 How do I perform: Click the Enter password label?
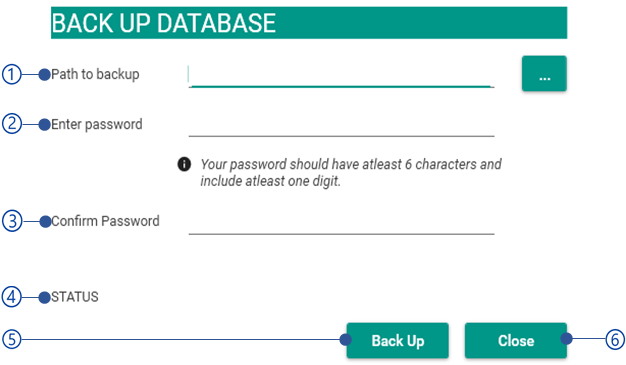pos(97,124)
